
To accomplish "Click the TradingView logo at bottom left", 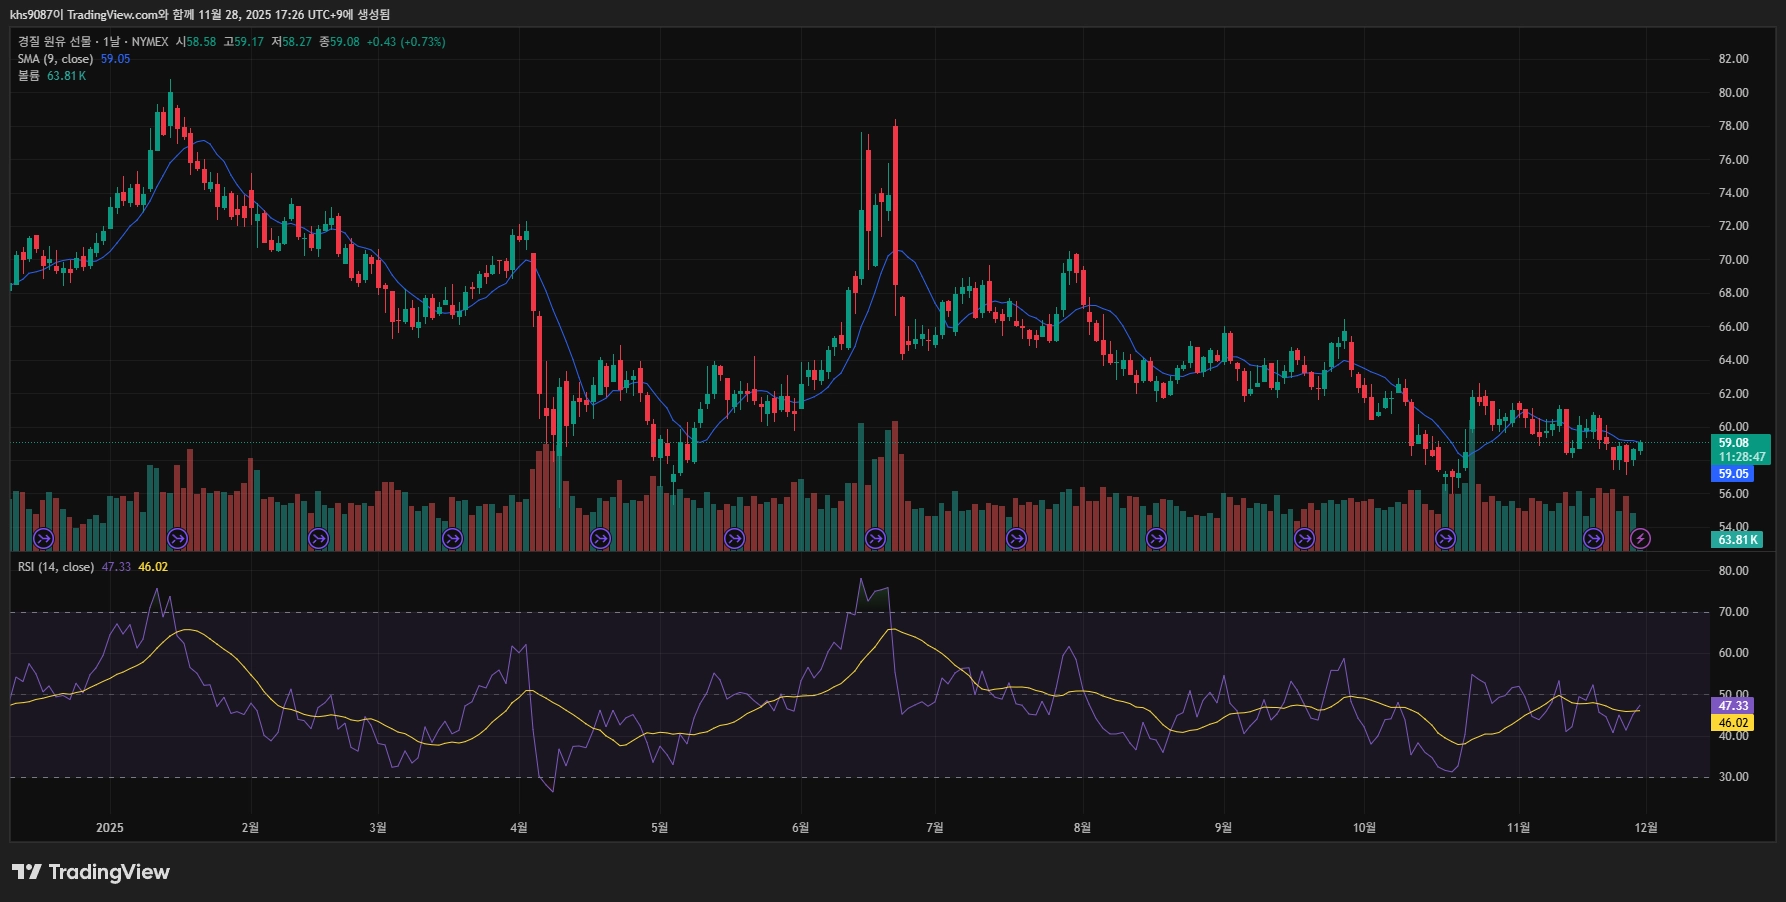I will tap(88, 871).
